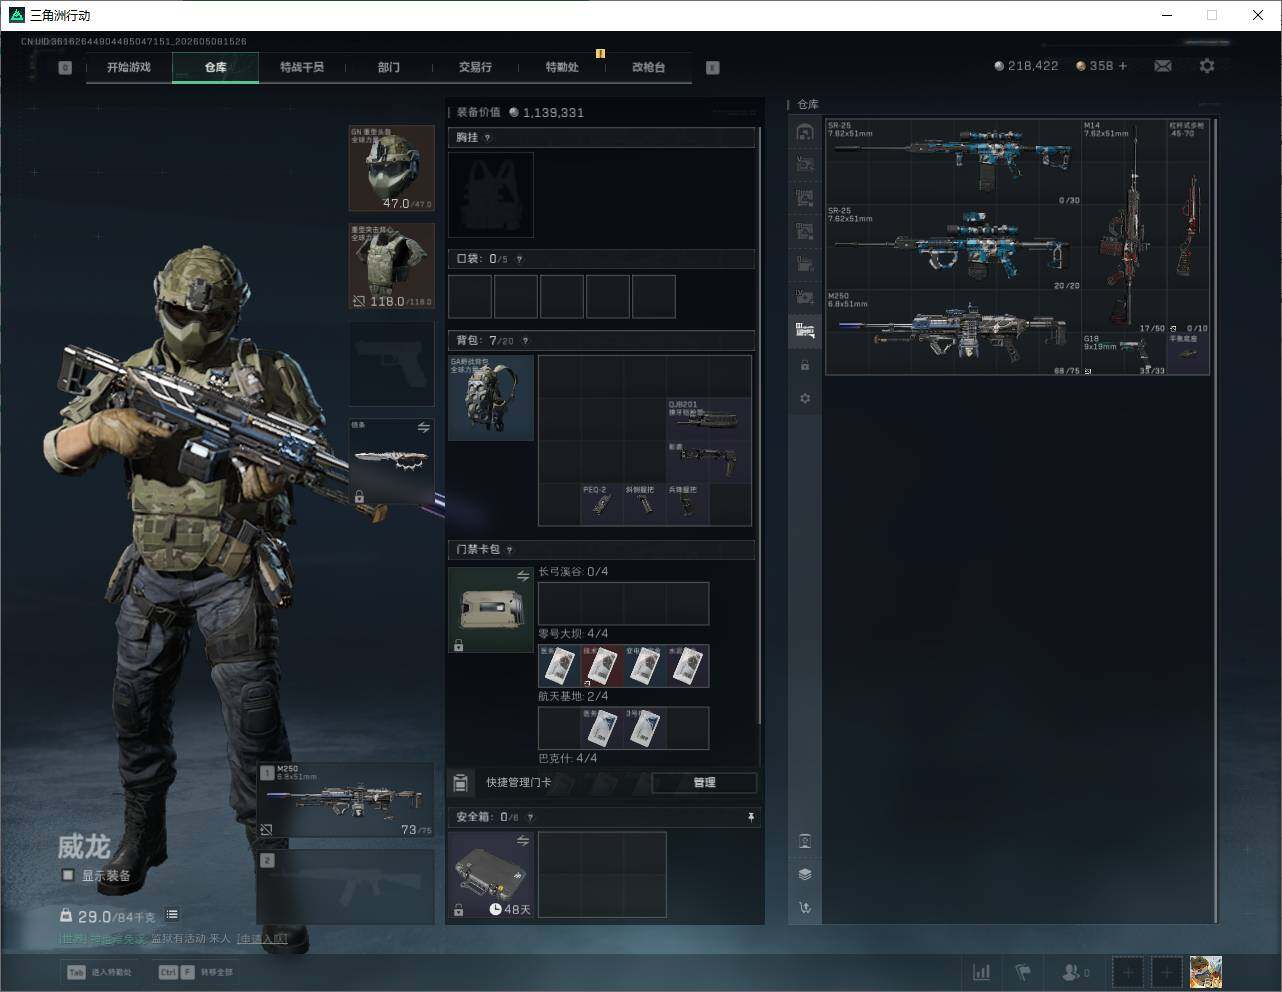Click help icon beside 胸挂
Viewport: 1282px width, 992px height.
click(x=487, y=138)
